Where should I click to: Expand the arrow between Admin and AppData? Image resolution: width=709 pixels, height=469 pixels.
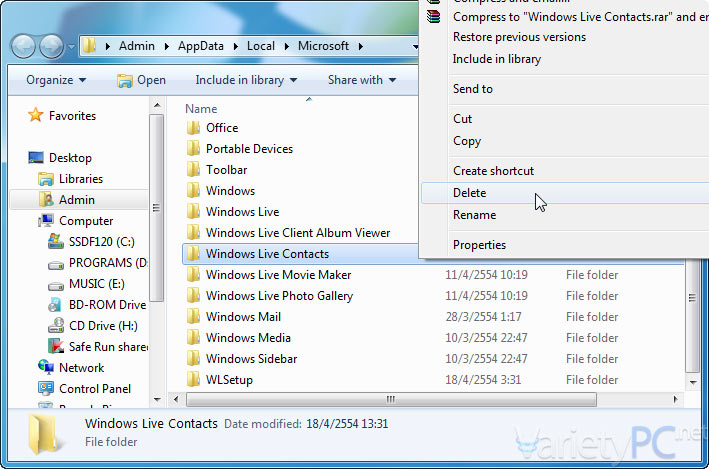click(167, 46)
